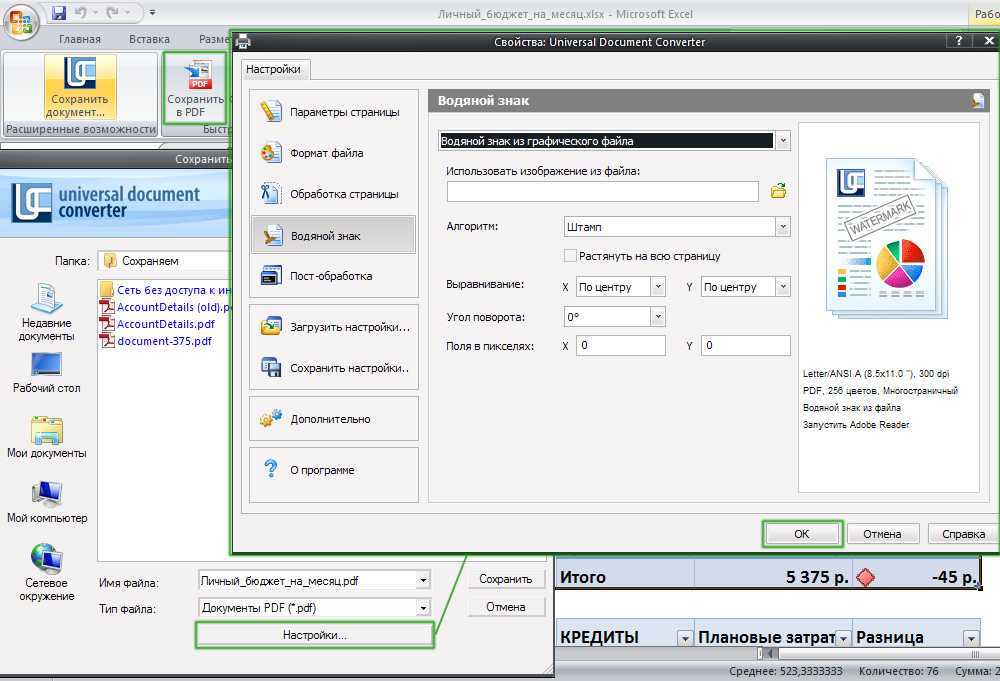
Task: Open the Y alignment dropdown
Action: (x=783, y=287)
